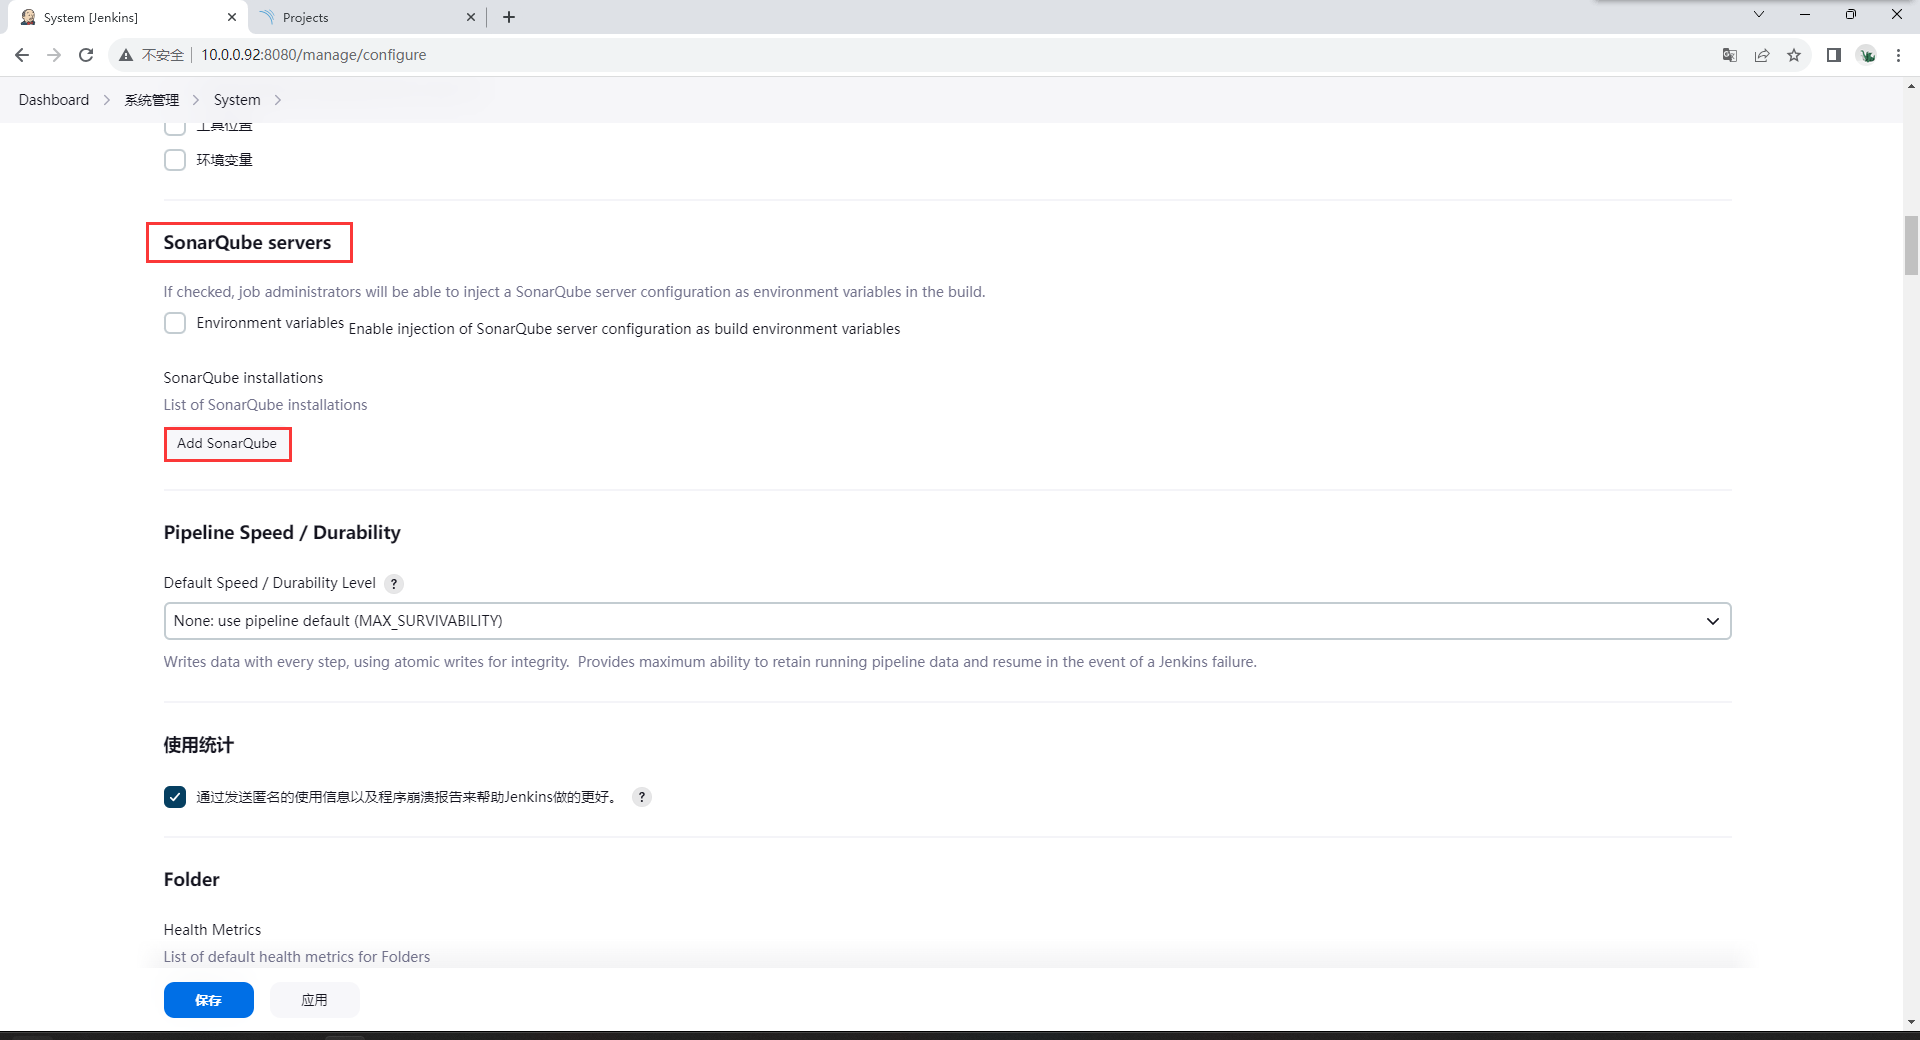The image size is (1920, 1040).
Task: Bookmark this page with the star
Action: 1794,55
